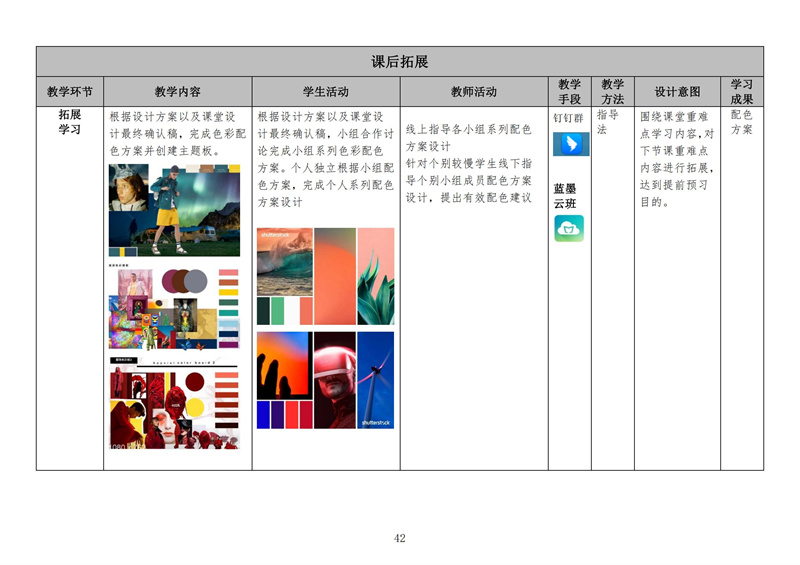Click the coral palette swatch under wave photo
This screenshot has height=565, width=800.
tap(306, 311)
